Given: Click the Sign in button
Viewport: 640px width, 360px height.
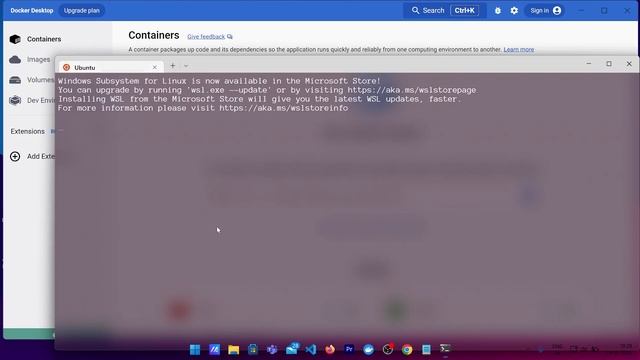Looking at the screenshot, I should click(545, 11).
